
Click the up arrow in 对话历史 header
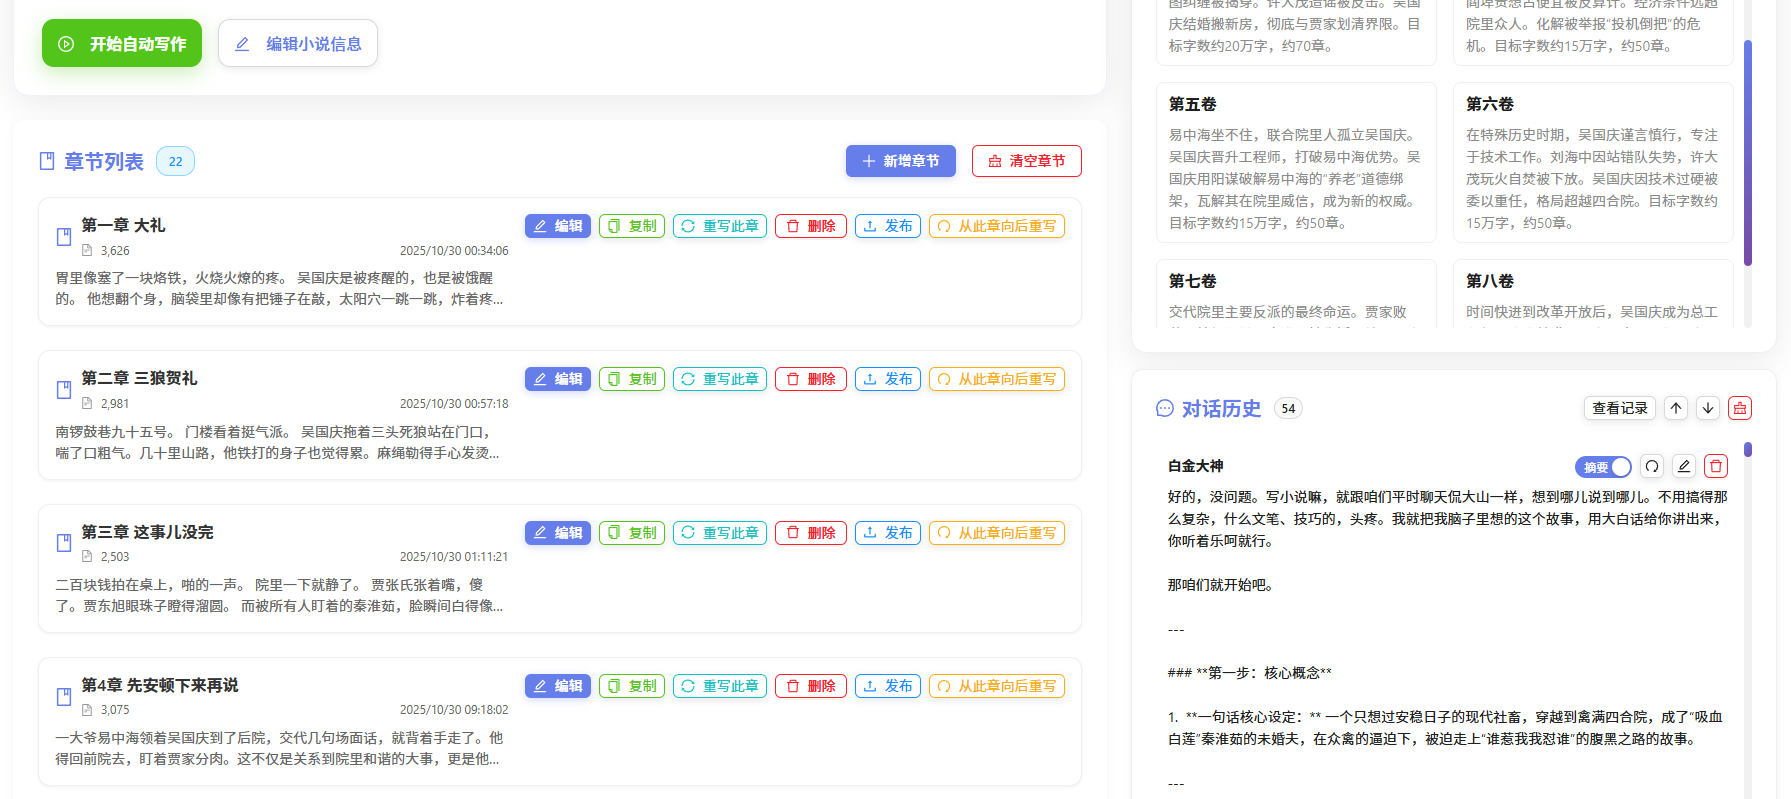[1676, 408]
